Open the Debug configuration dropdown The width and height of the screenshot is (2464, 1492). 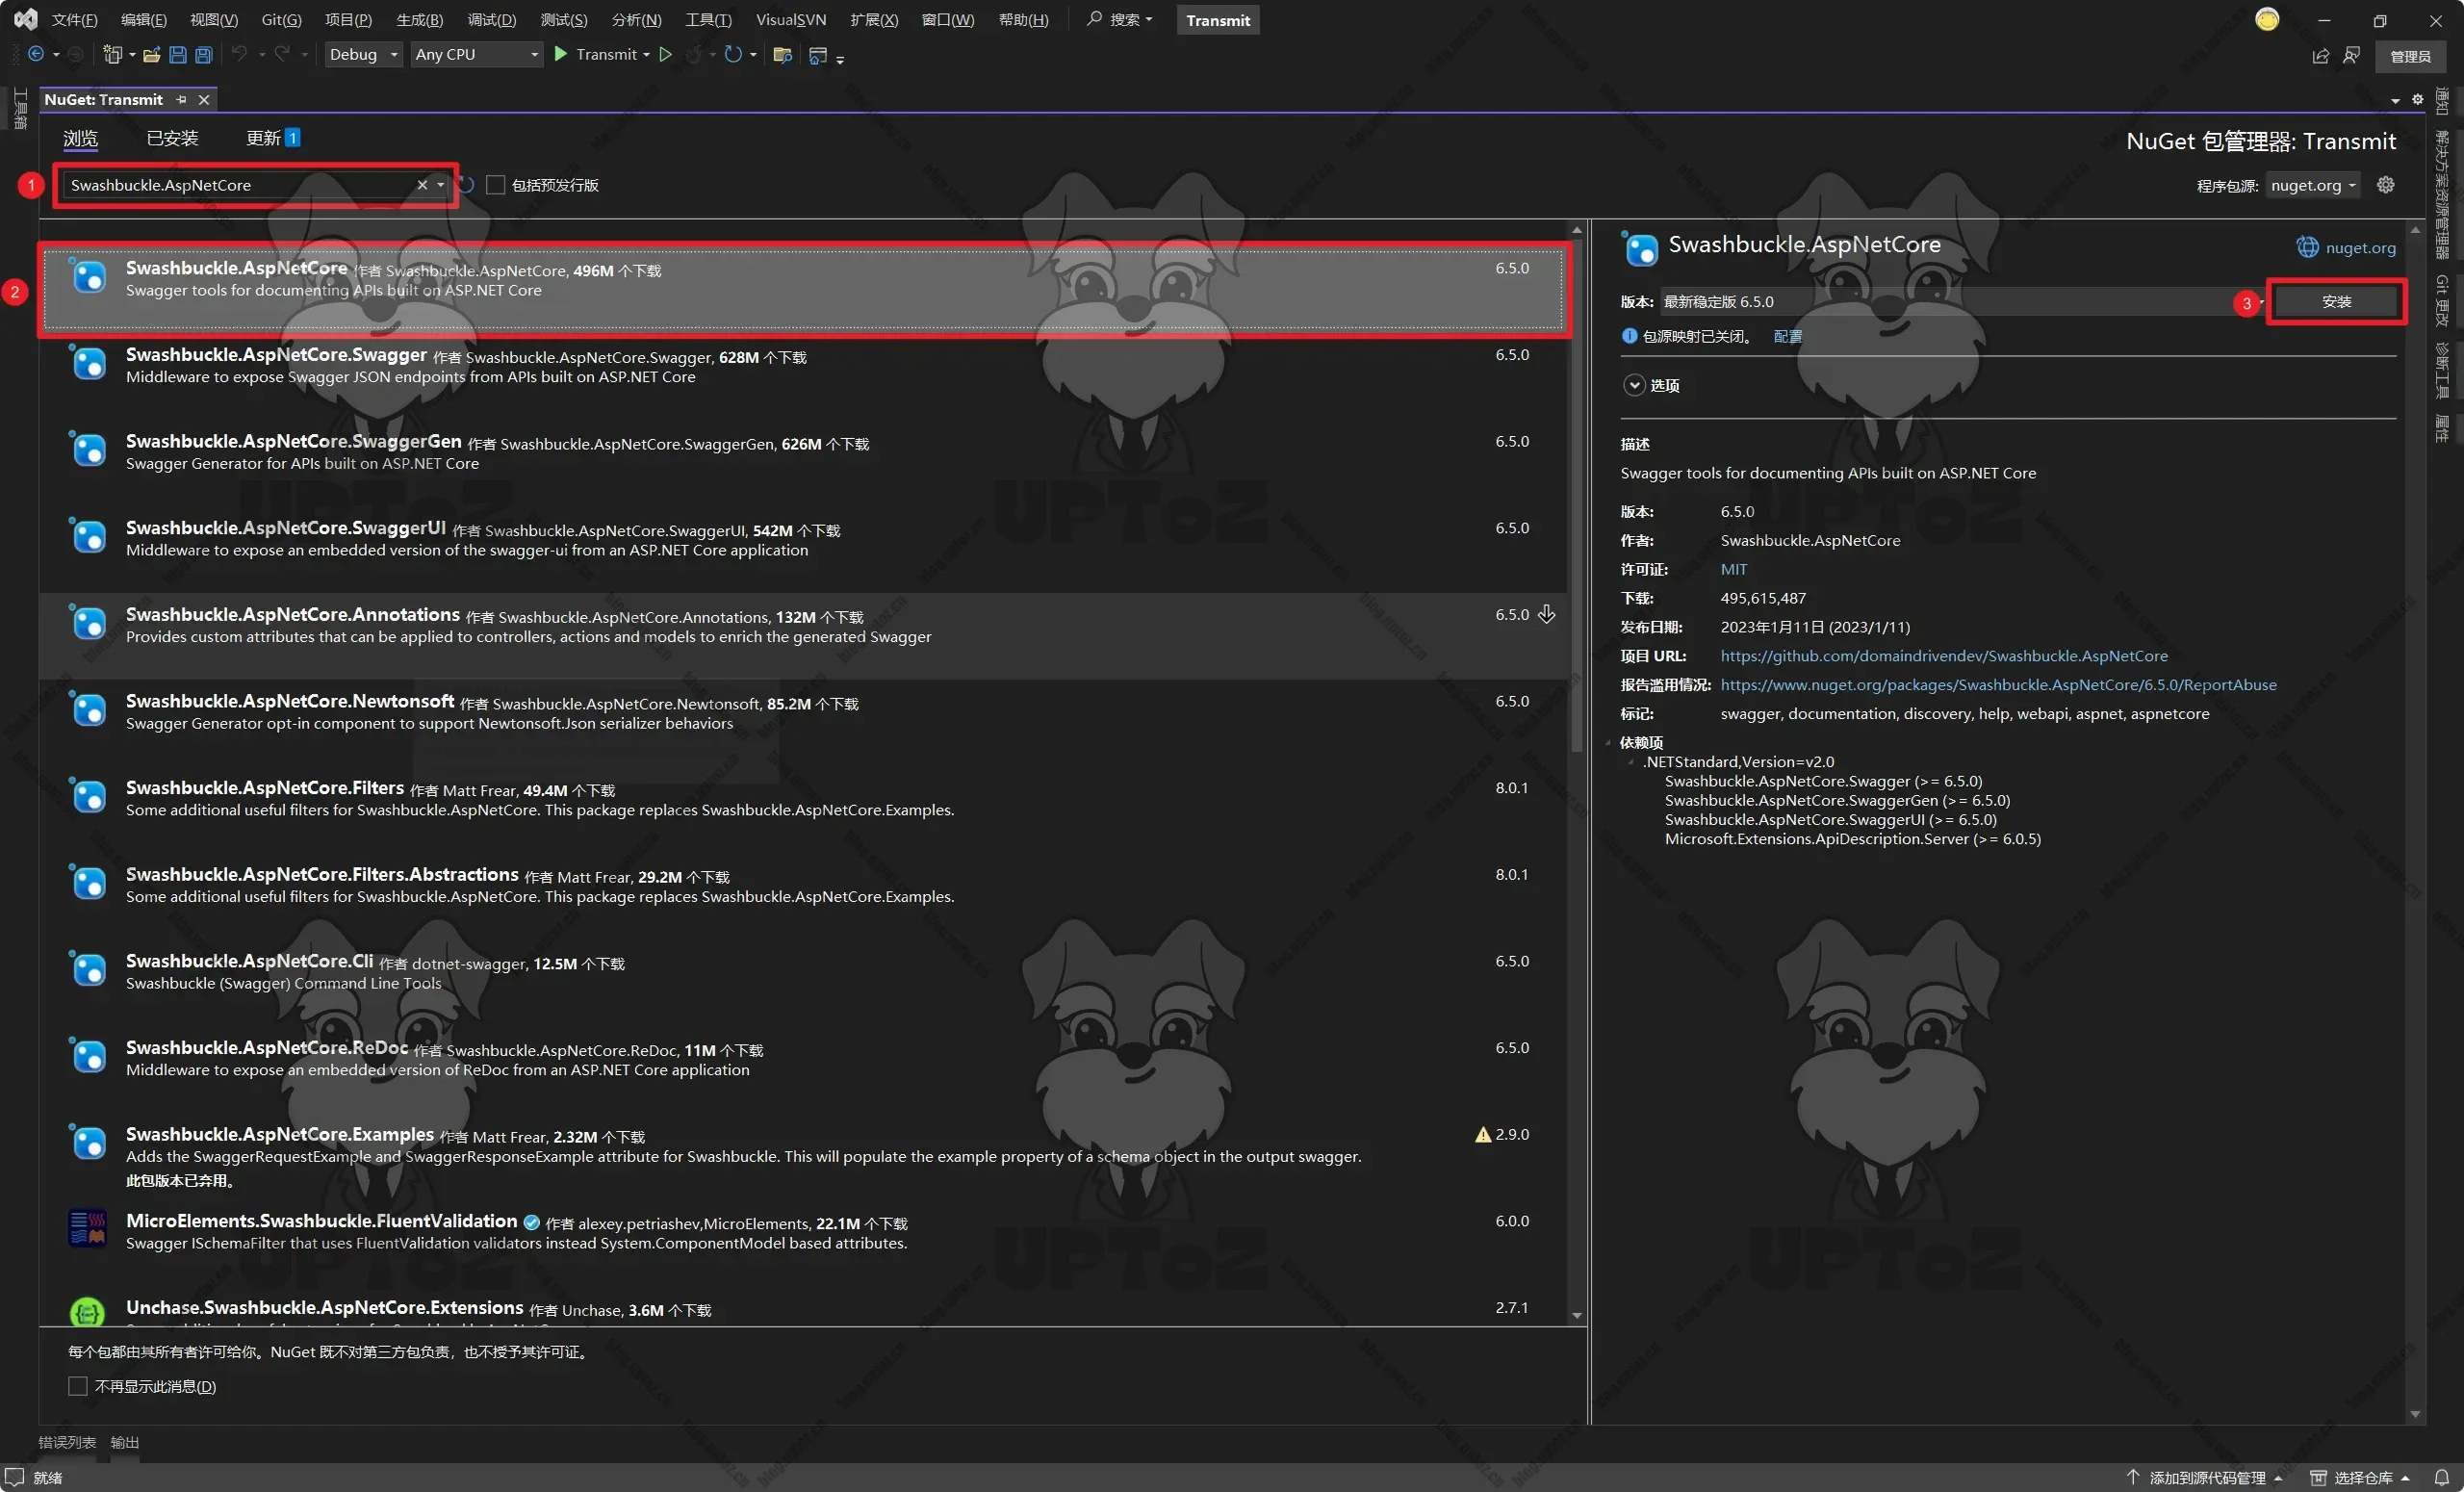(364, 54)
